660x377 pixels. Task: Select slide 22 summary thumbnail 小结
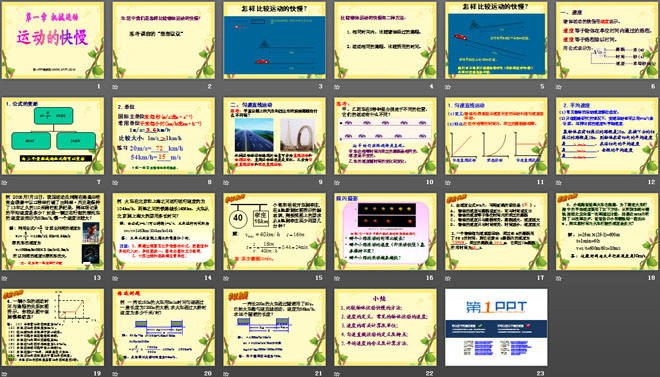[x=385, y=327]
